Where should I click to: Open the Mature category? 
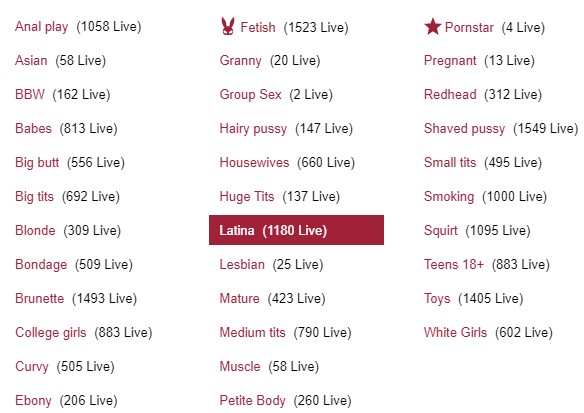click(x=239, y=298)
